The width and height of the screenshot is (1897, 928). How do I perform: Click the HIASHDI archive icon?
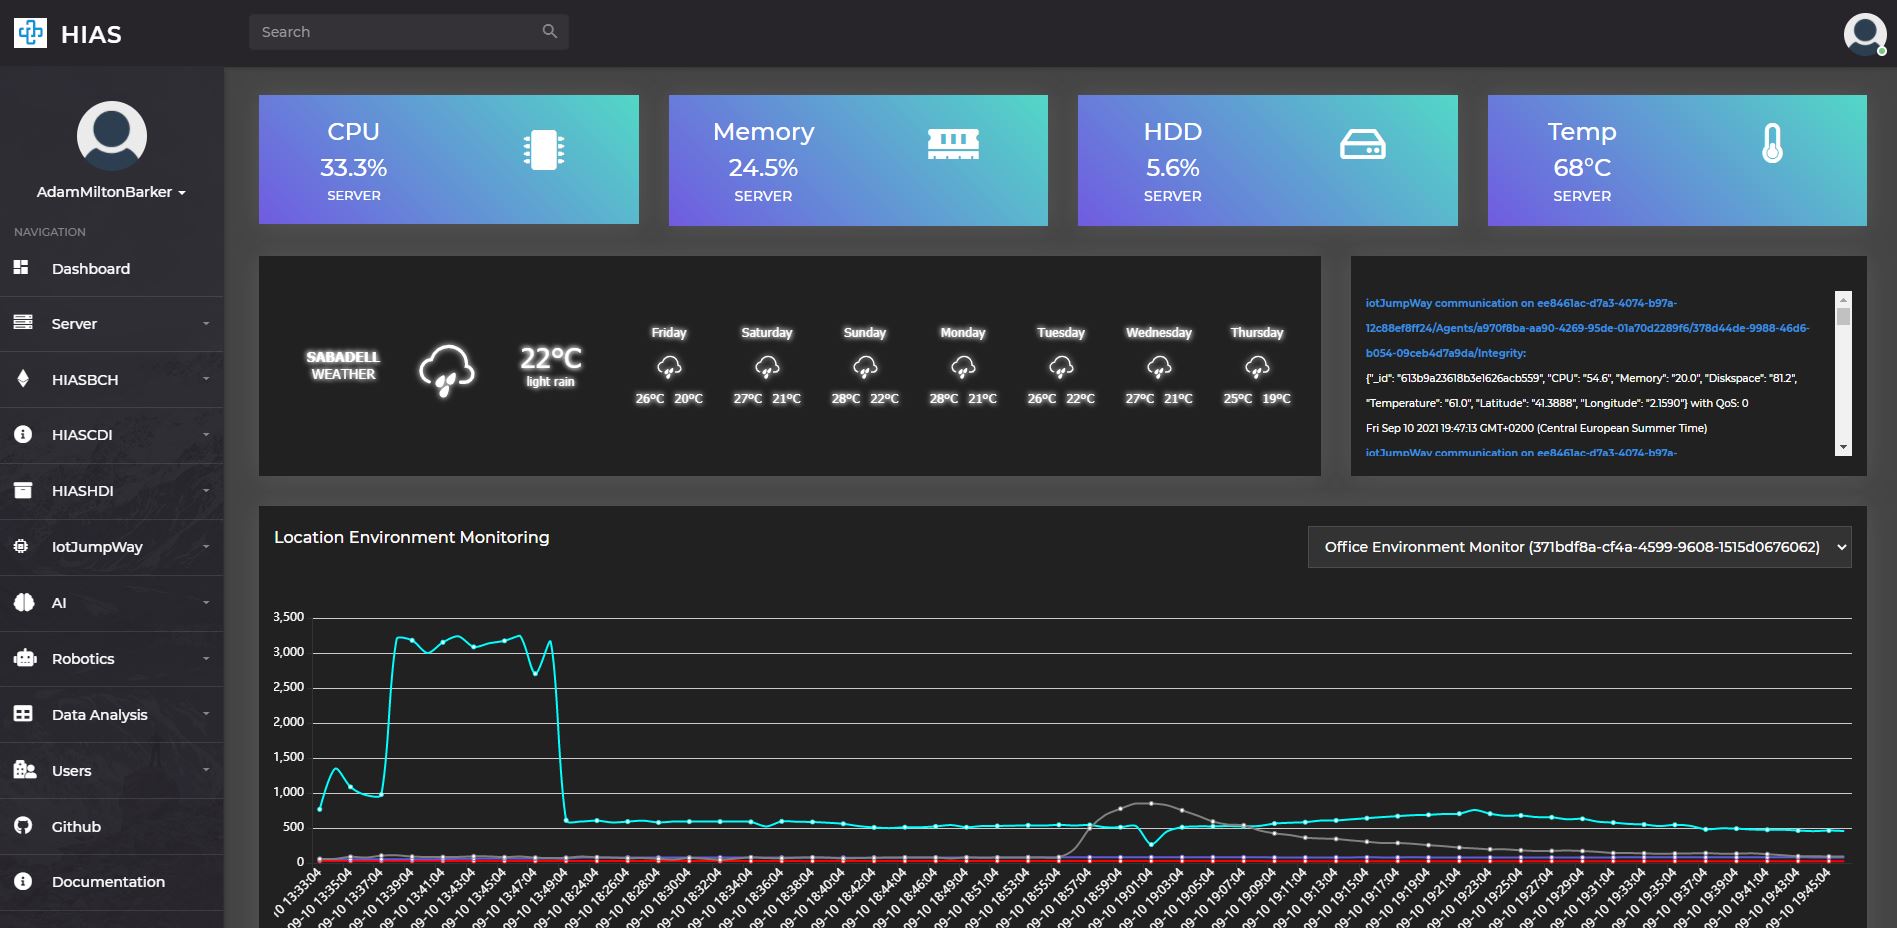pos(23,490)
